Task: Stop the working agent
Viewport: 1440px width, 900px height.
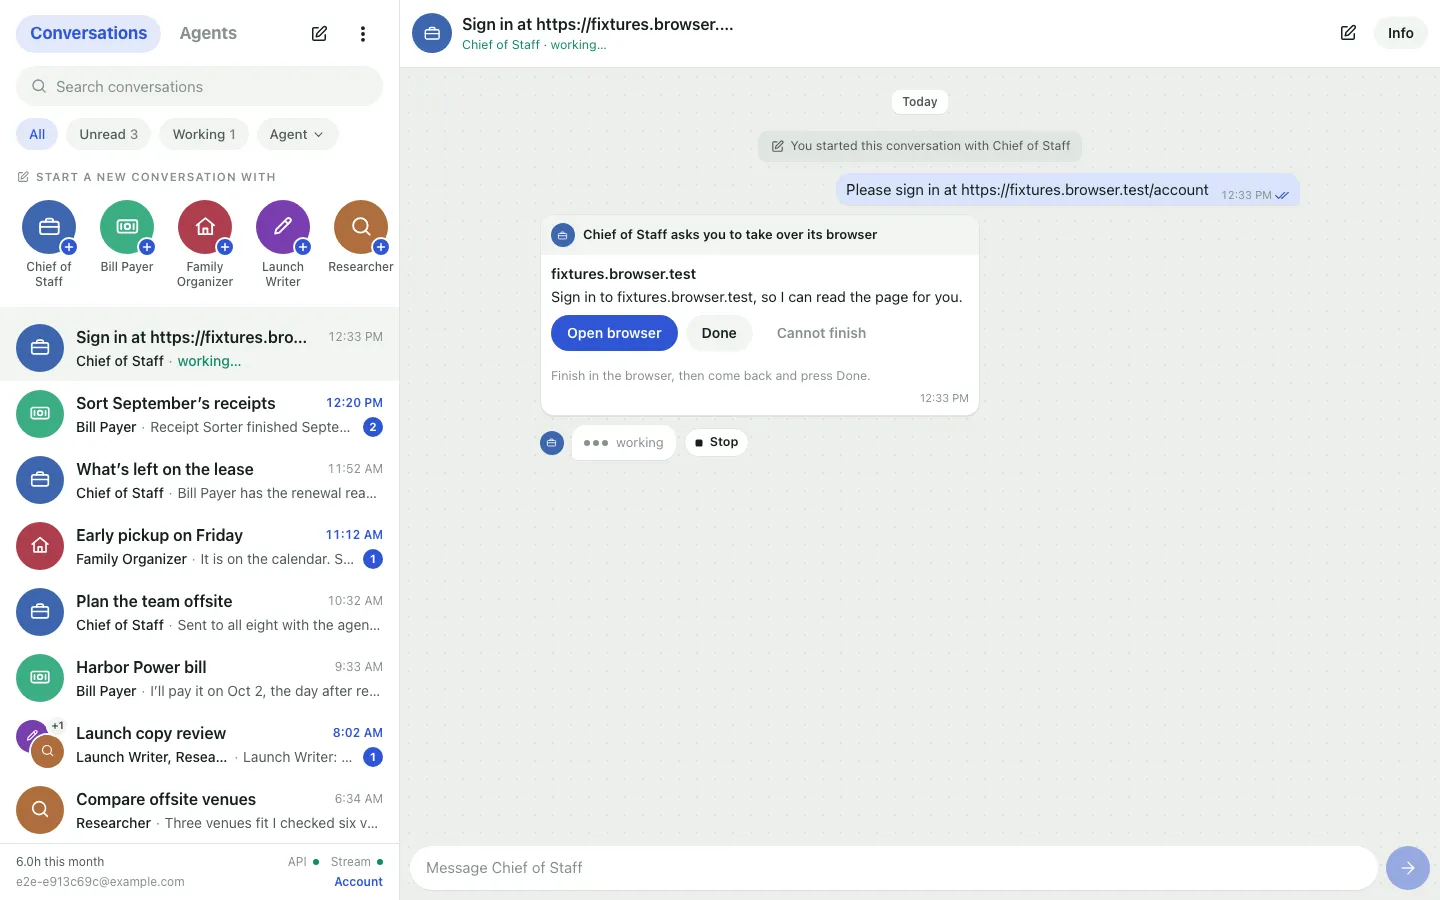Action: [x=717, y=442]
